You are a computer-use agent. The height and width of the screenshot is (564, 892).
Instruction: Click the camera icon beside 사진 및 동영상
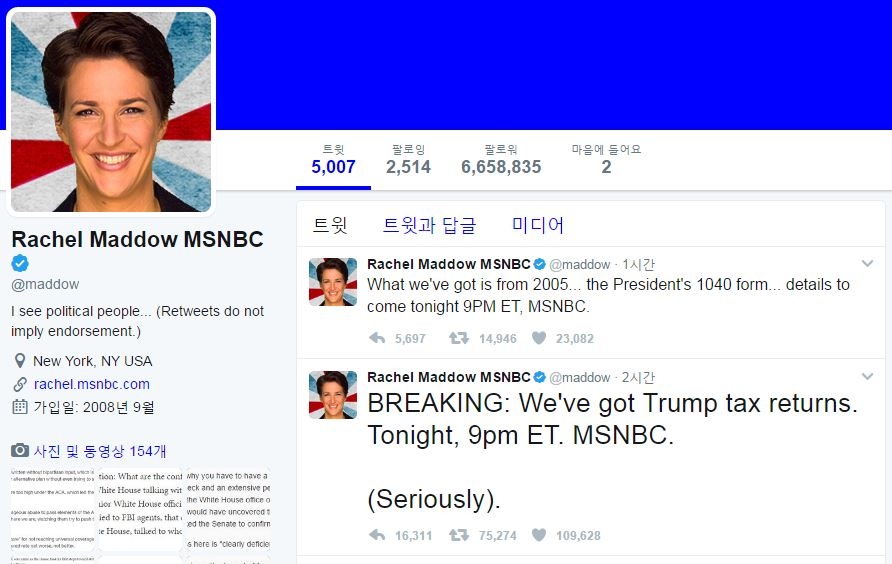pyautogui.click(x=19, y=451)
